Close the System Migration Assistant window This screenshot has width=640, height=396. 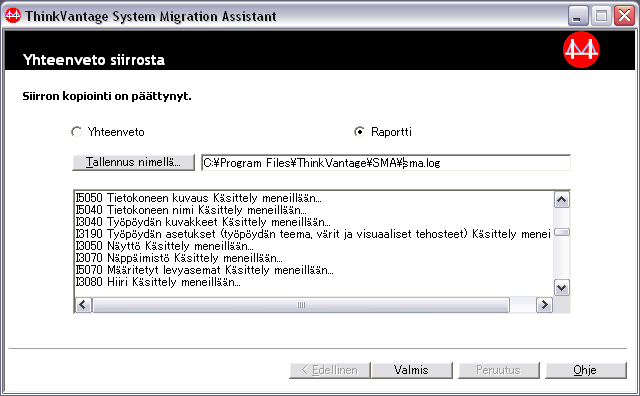(x=624, y=16)
